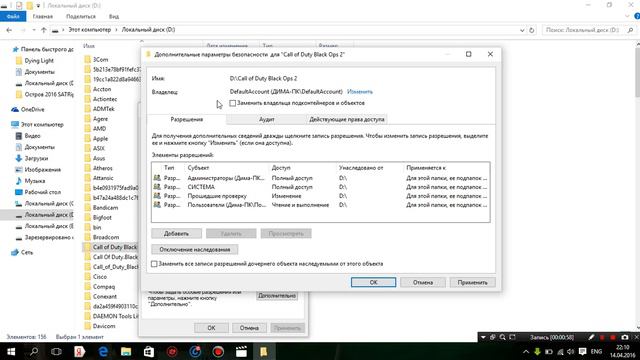Switch ENG keyboard language indicator
This screenshot has height=360, width=640.
(x=596, y=351)
